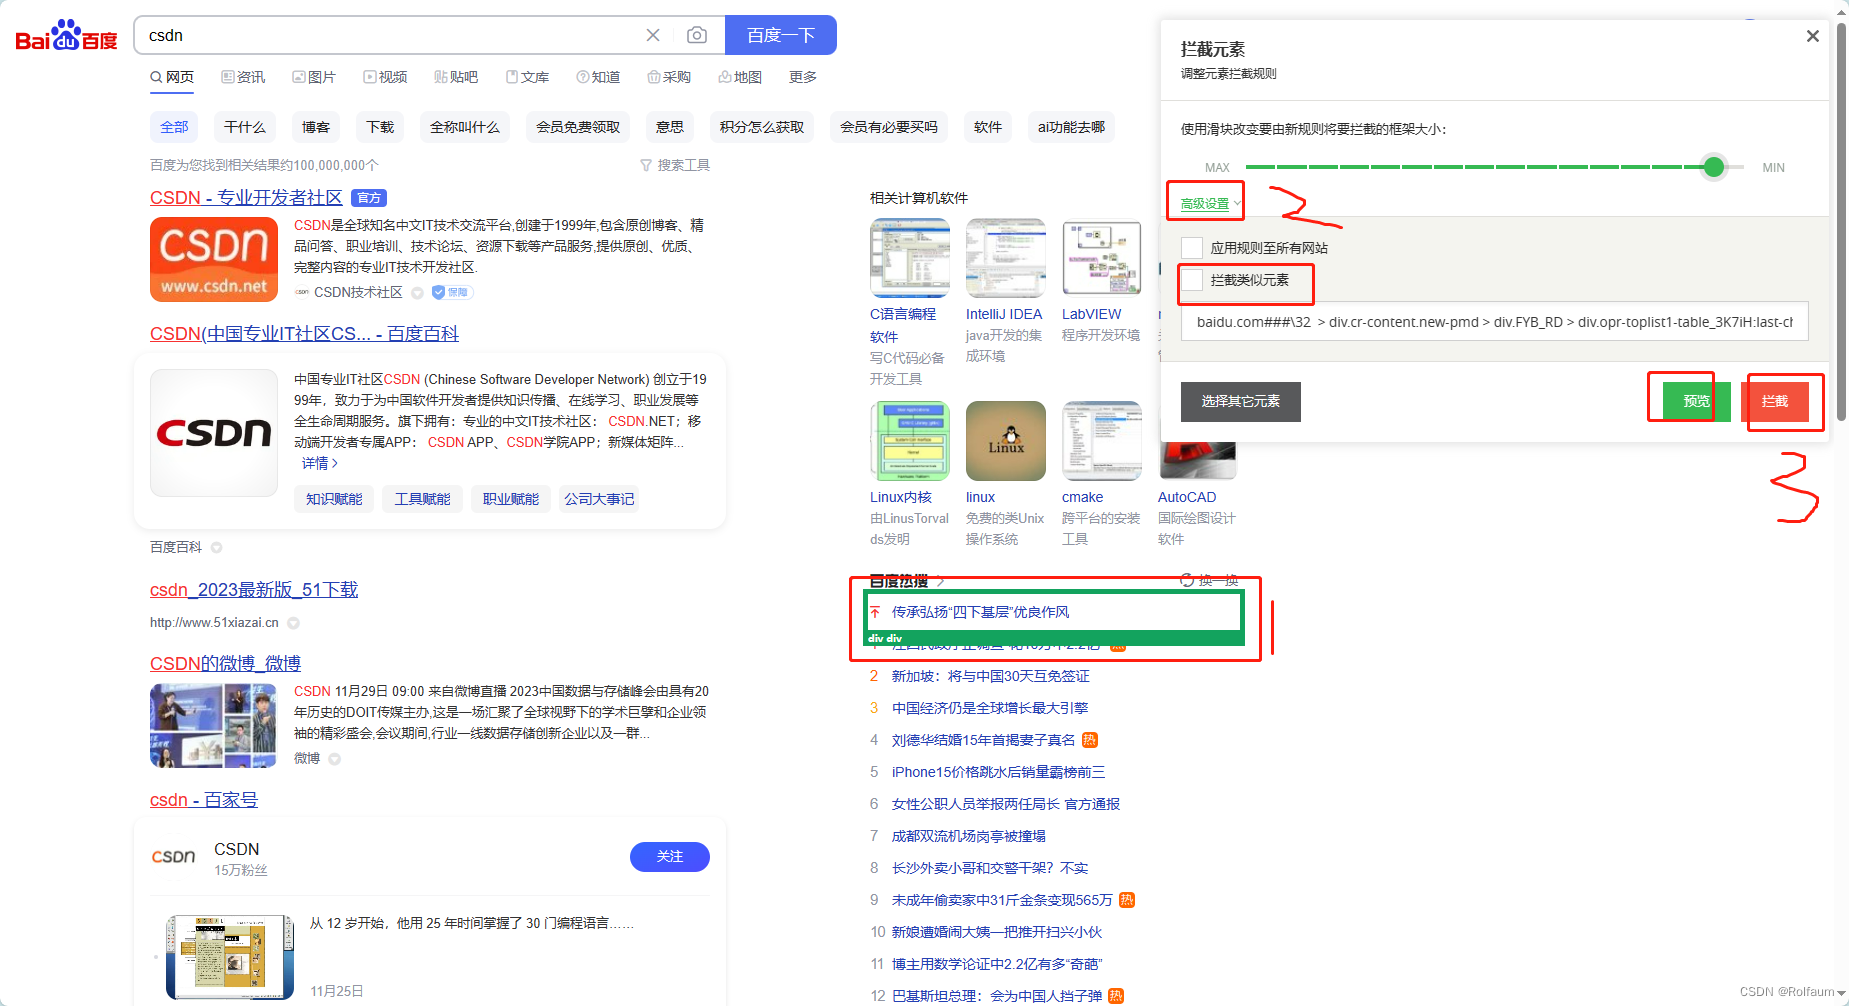Click the circle icon after 微博 source
Image resolution: width=1849 pixels, height=1006 pixels.
(334, 758)
